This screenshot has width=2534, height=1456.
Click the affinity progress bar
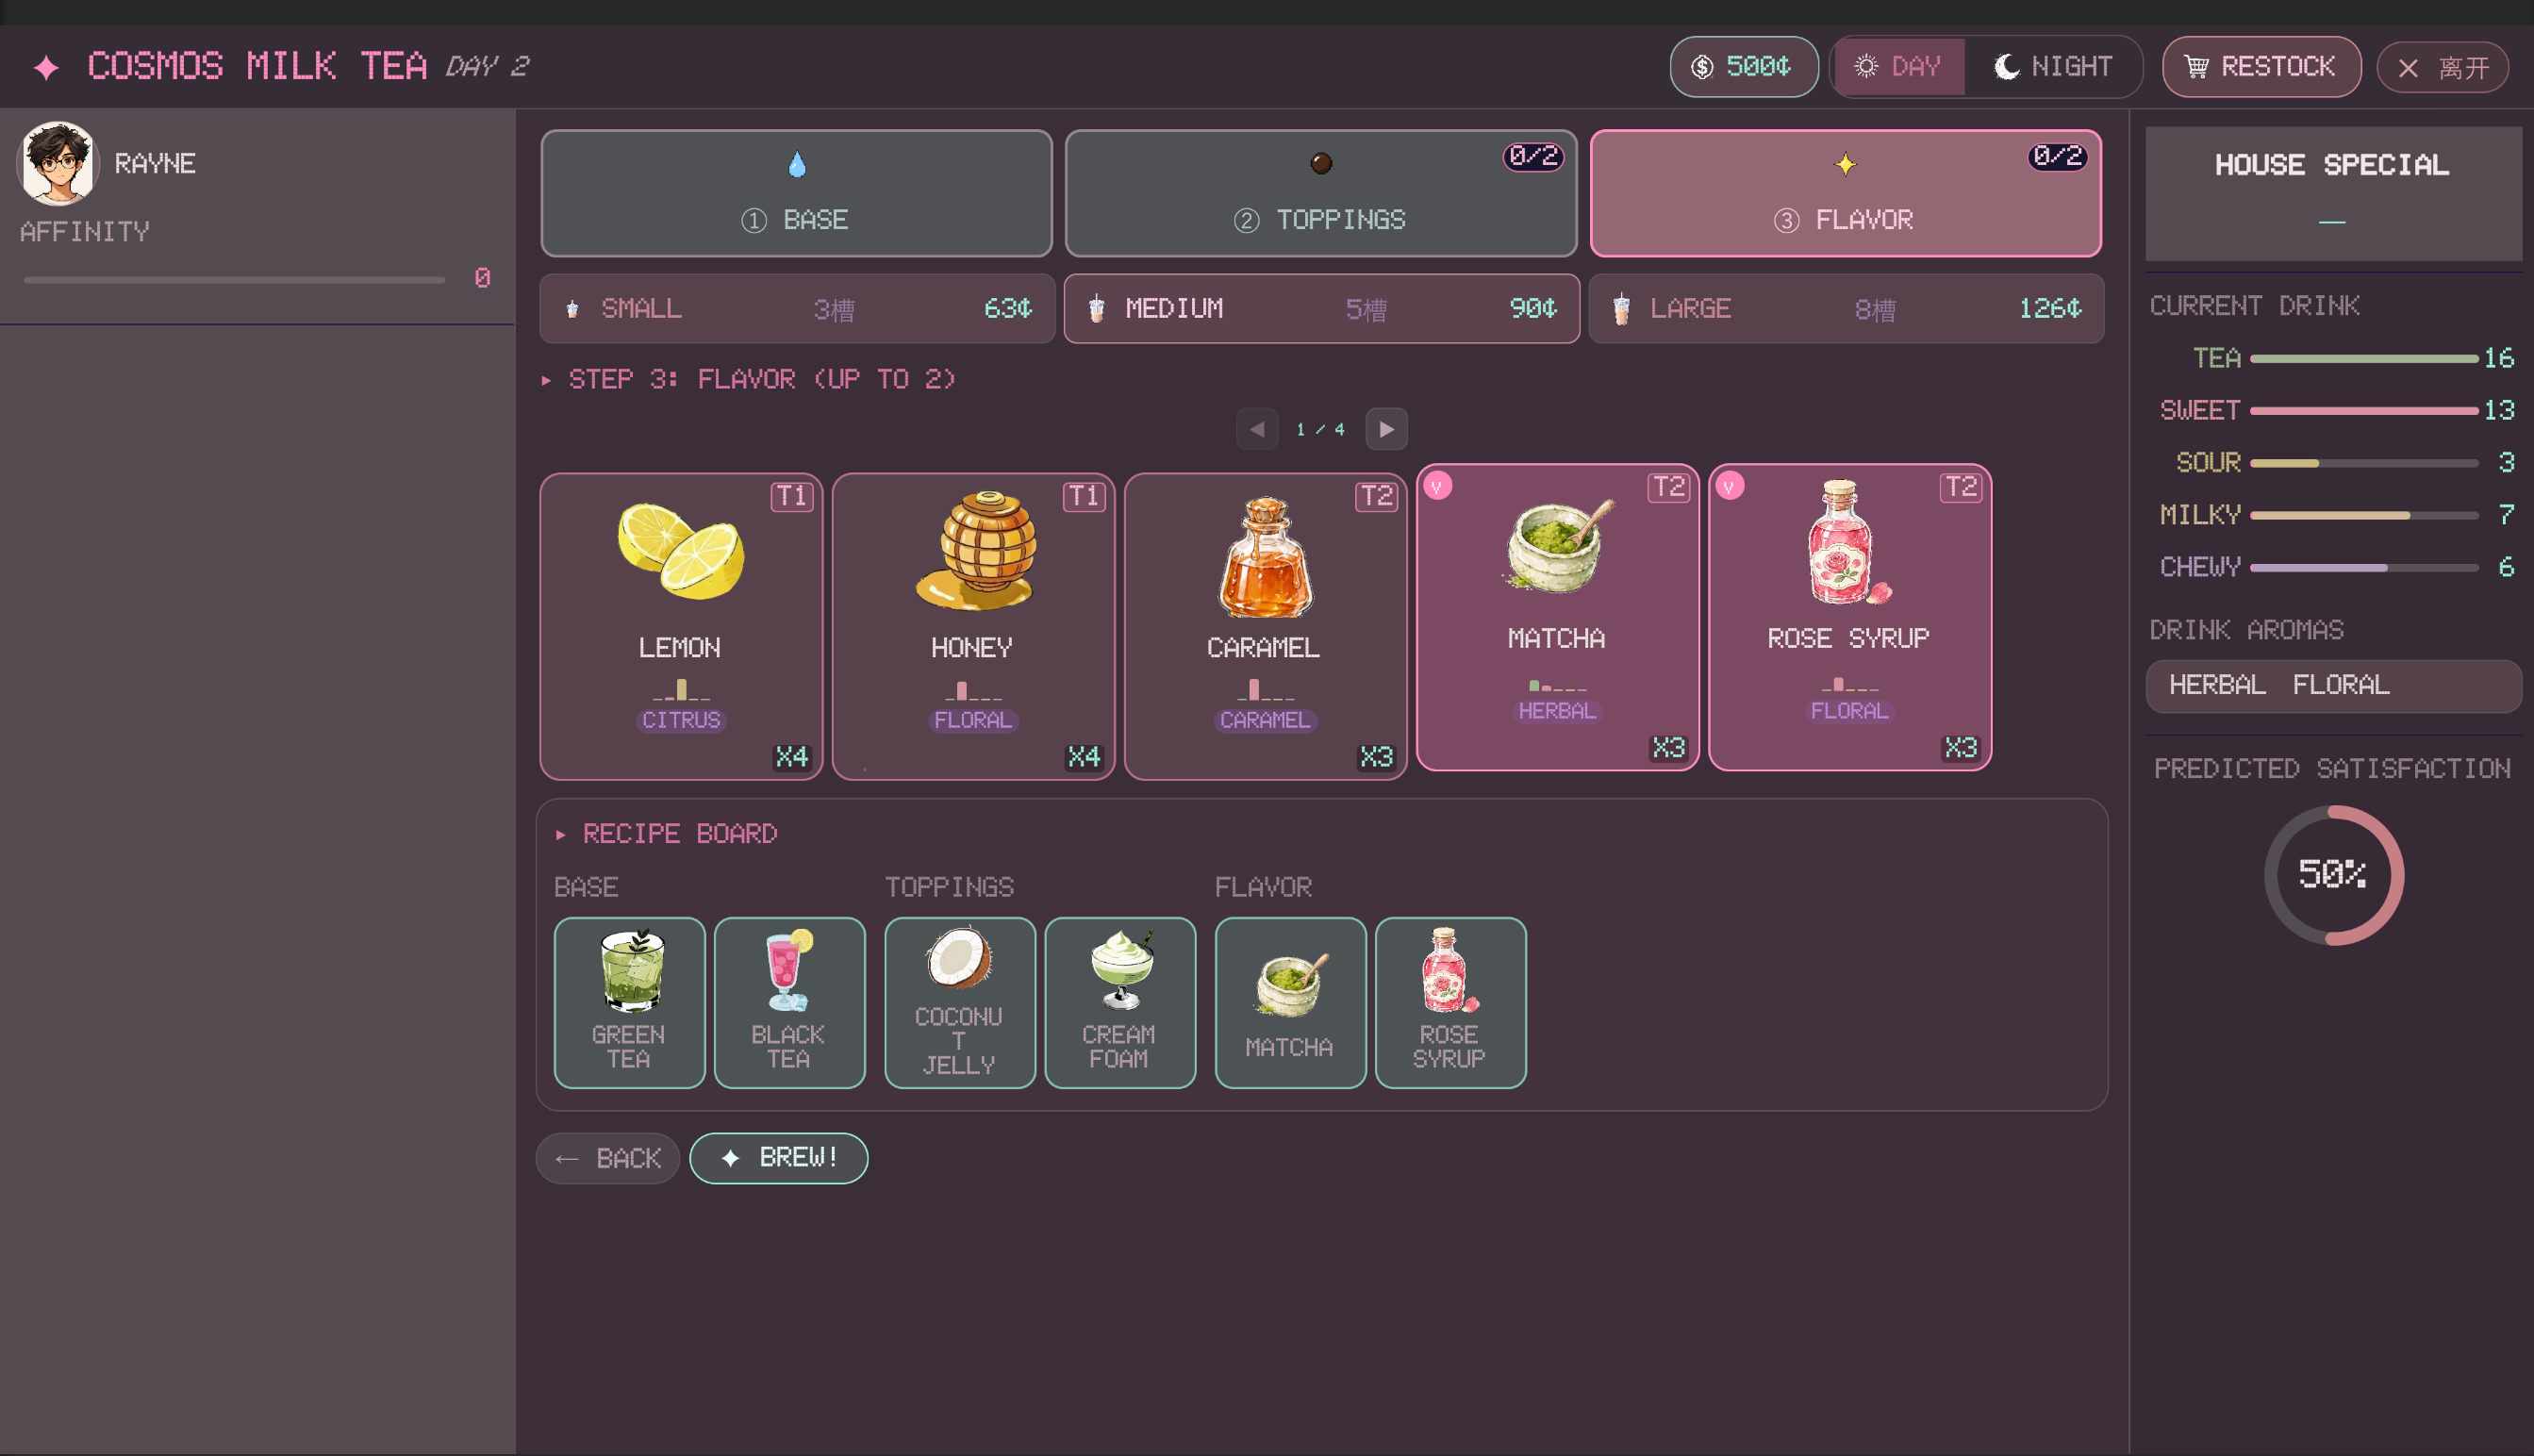point(234,280)
